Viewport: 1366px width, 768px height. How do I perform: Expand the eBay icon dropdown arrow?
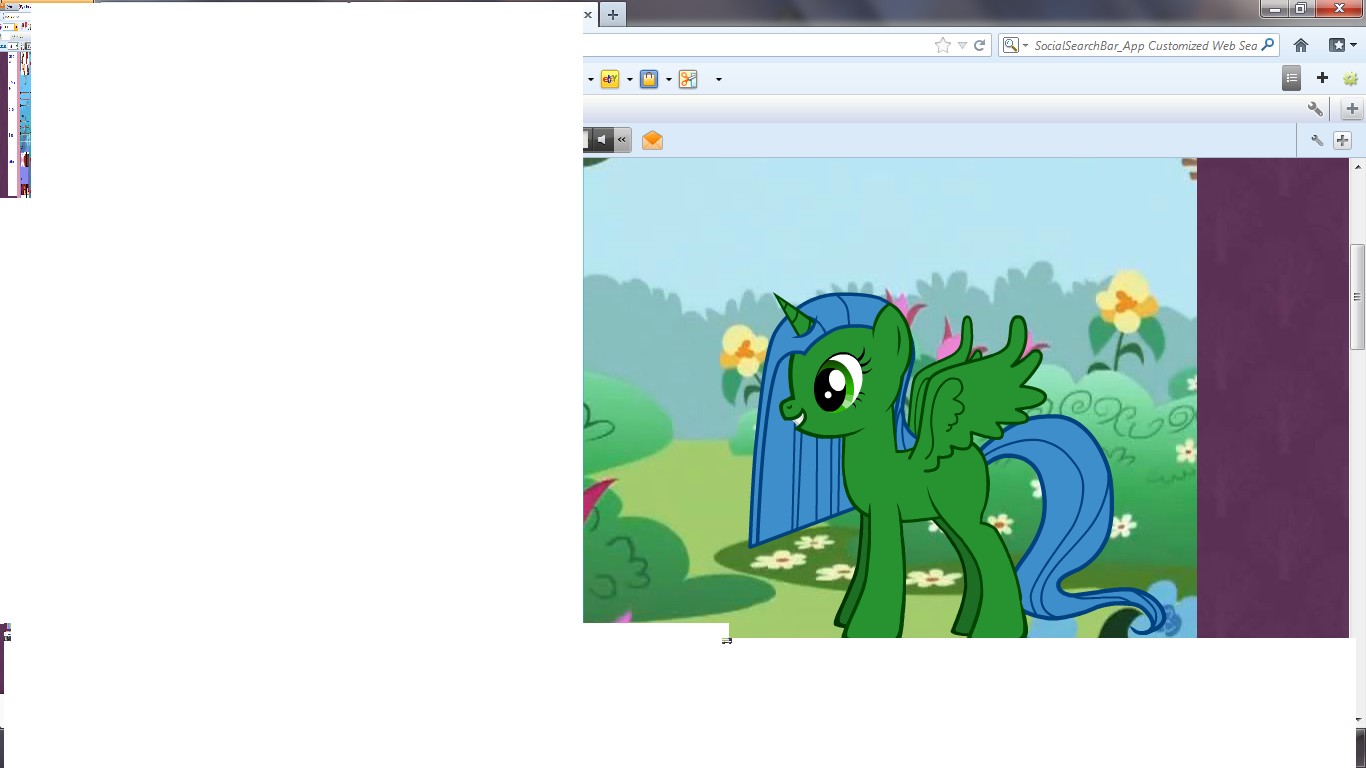629,79
